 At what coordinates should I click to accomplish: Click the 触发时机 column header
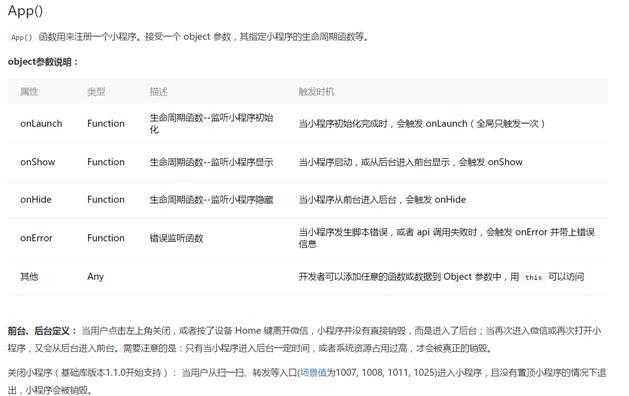pyautogui.click(x=316, y=92)
